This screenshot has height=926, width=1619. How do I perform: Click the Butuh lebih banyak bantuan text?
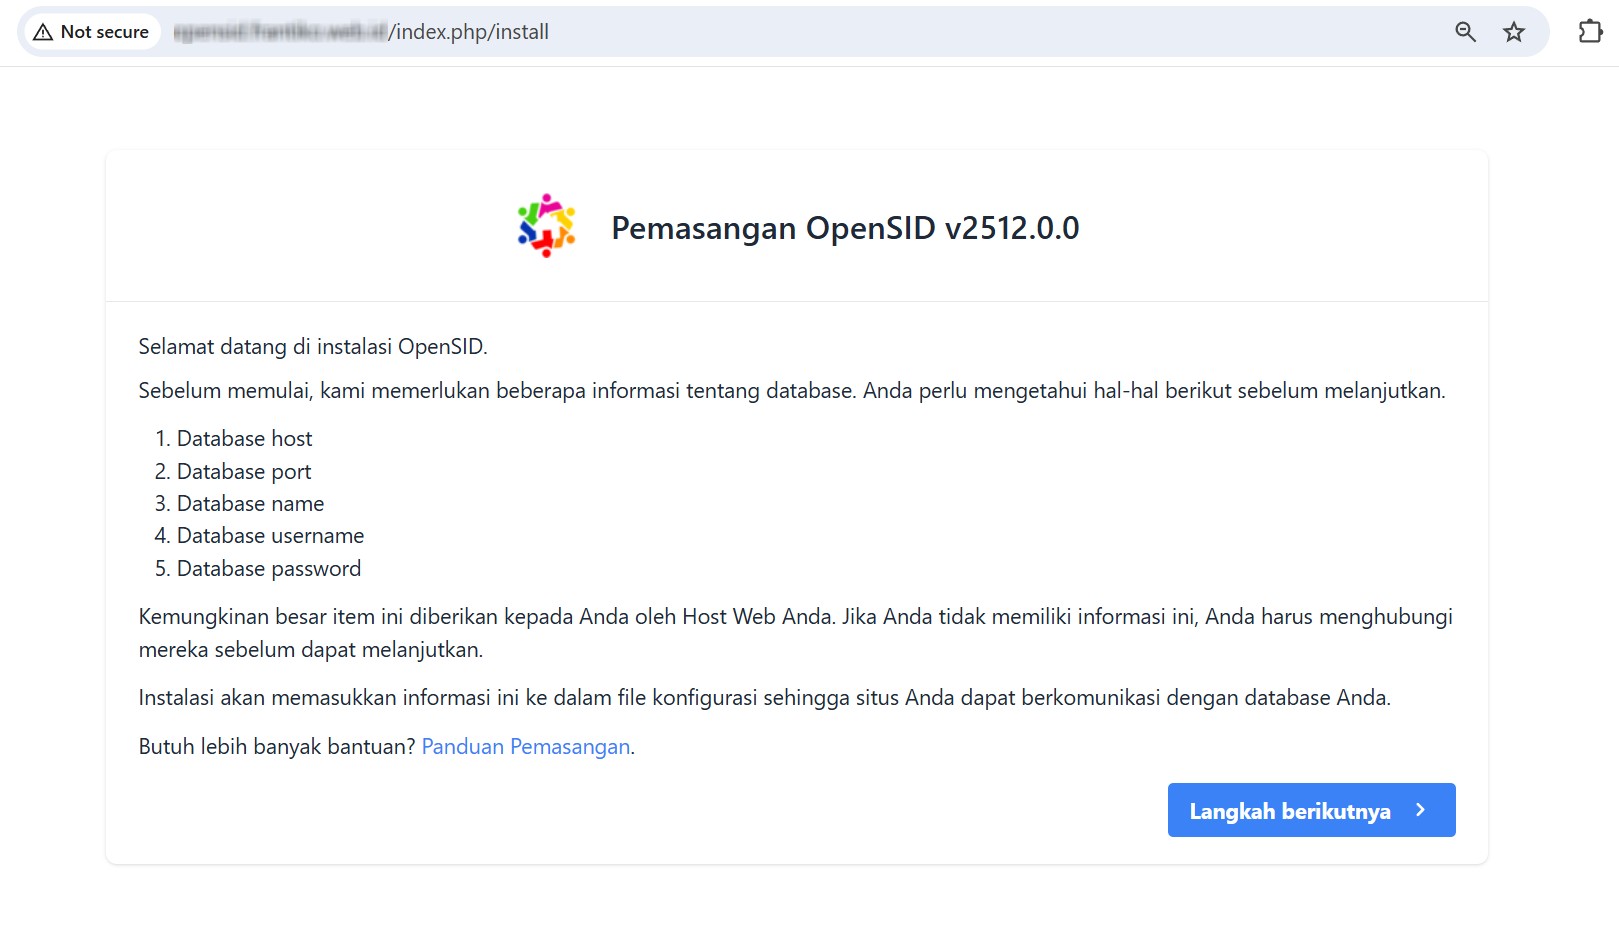[276, 747]
